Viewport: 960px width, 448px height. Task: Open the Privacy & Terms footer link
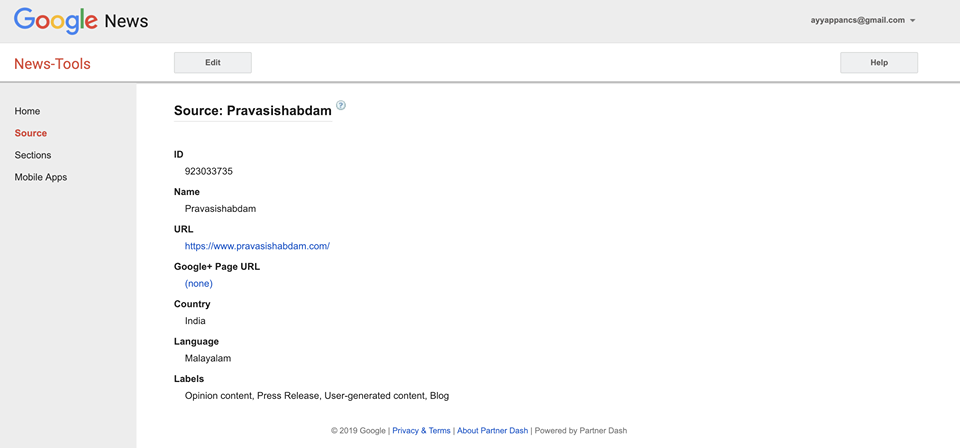[x=421, y=431]
